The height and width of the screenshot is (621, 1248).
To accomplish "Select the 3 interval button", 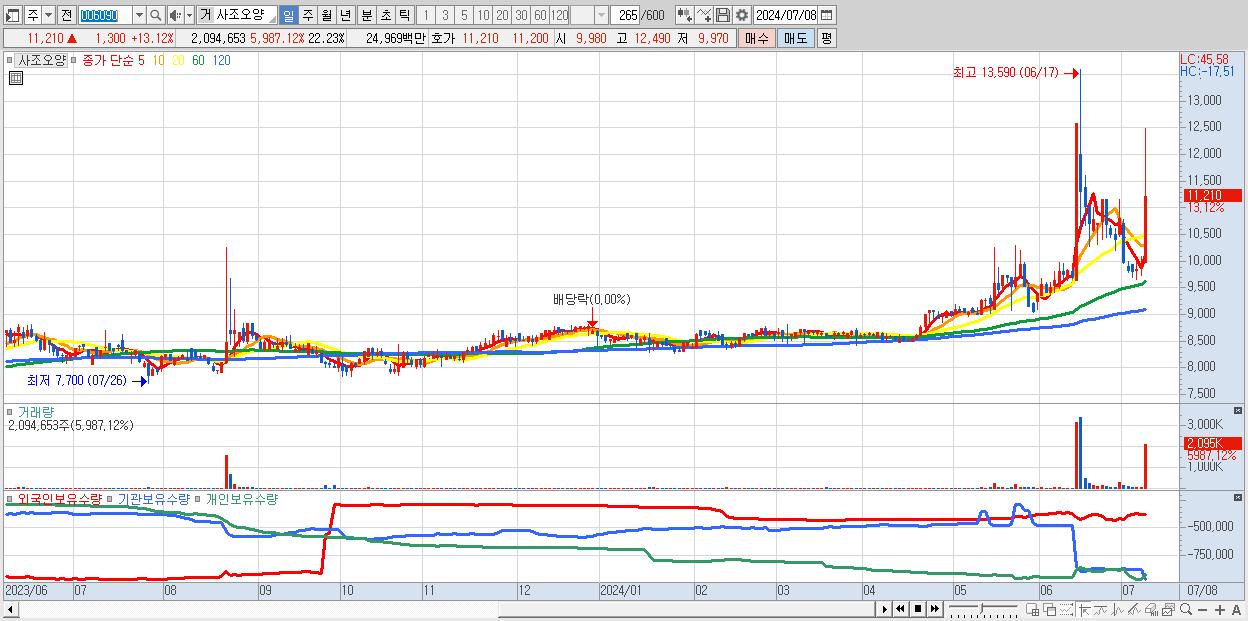I will 444,15.
